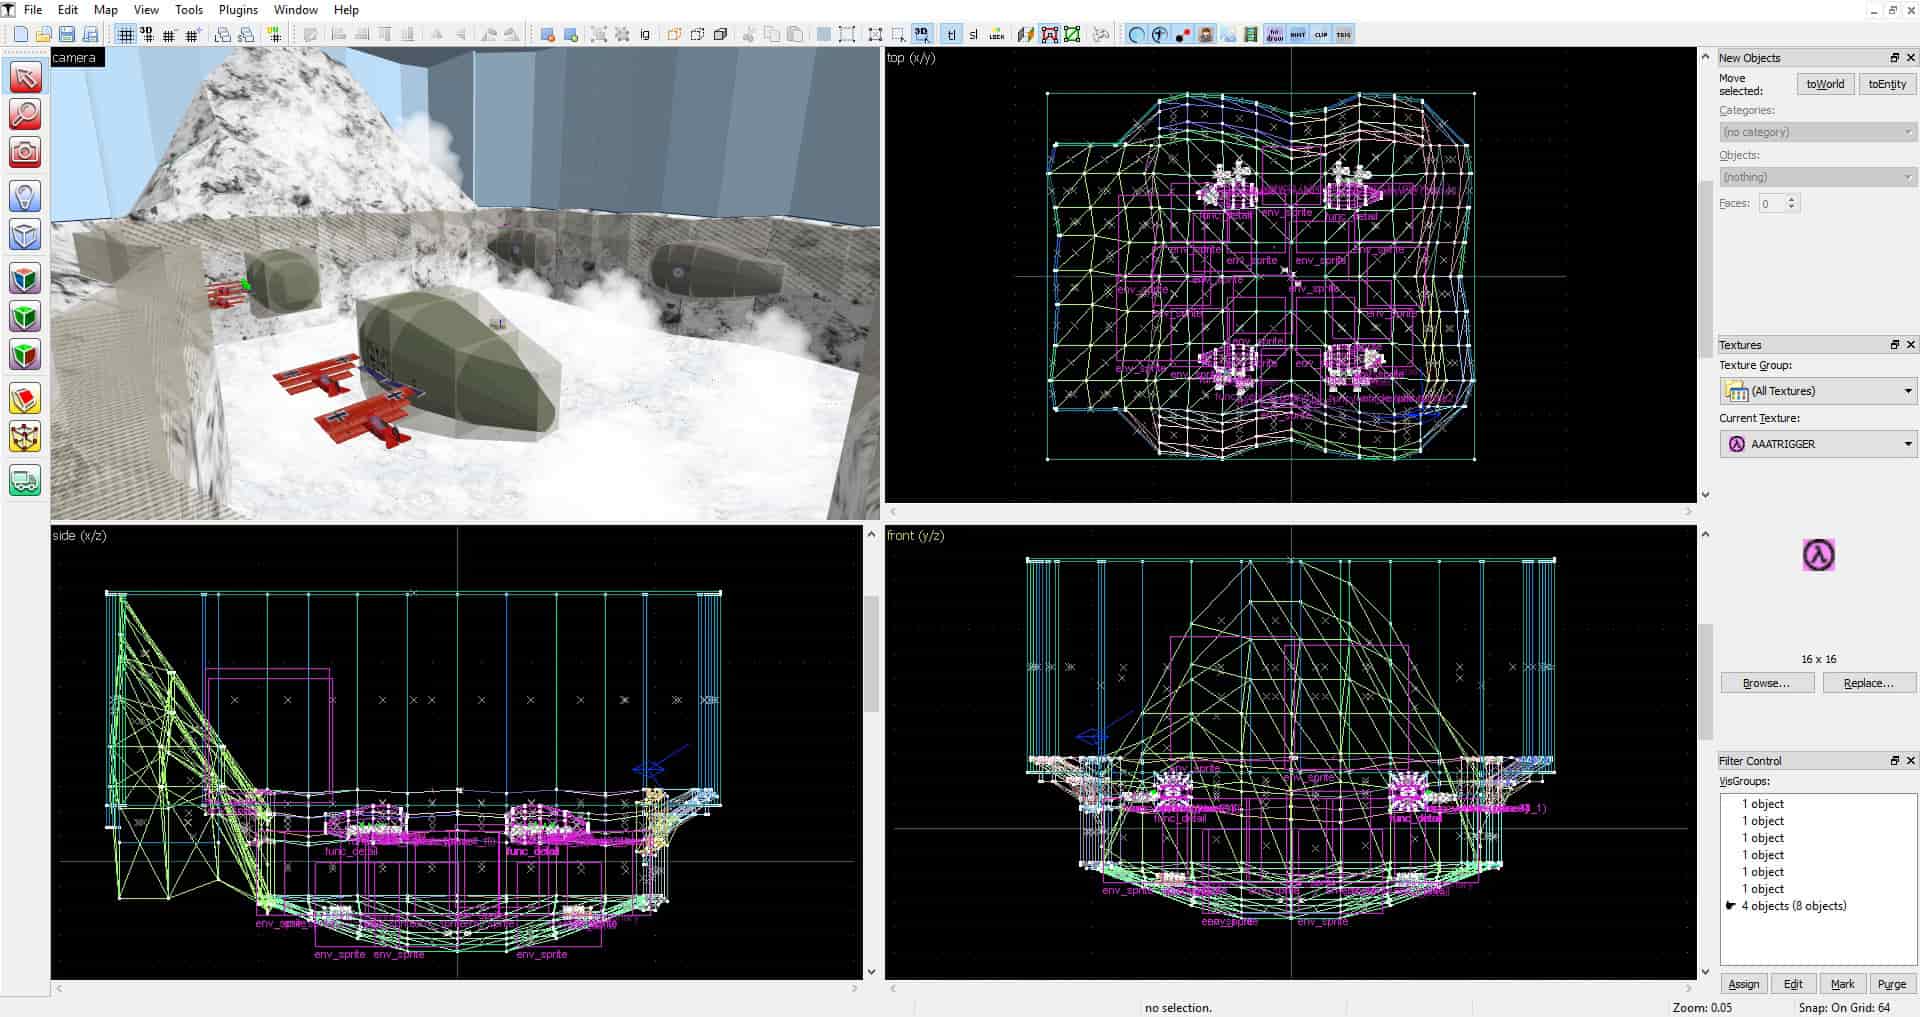The image size is (1920, 1017).
Task: Toggle the 3D selection mode button
Action: coord(922,35)
